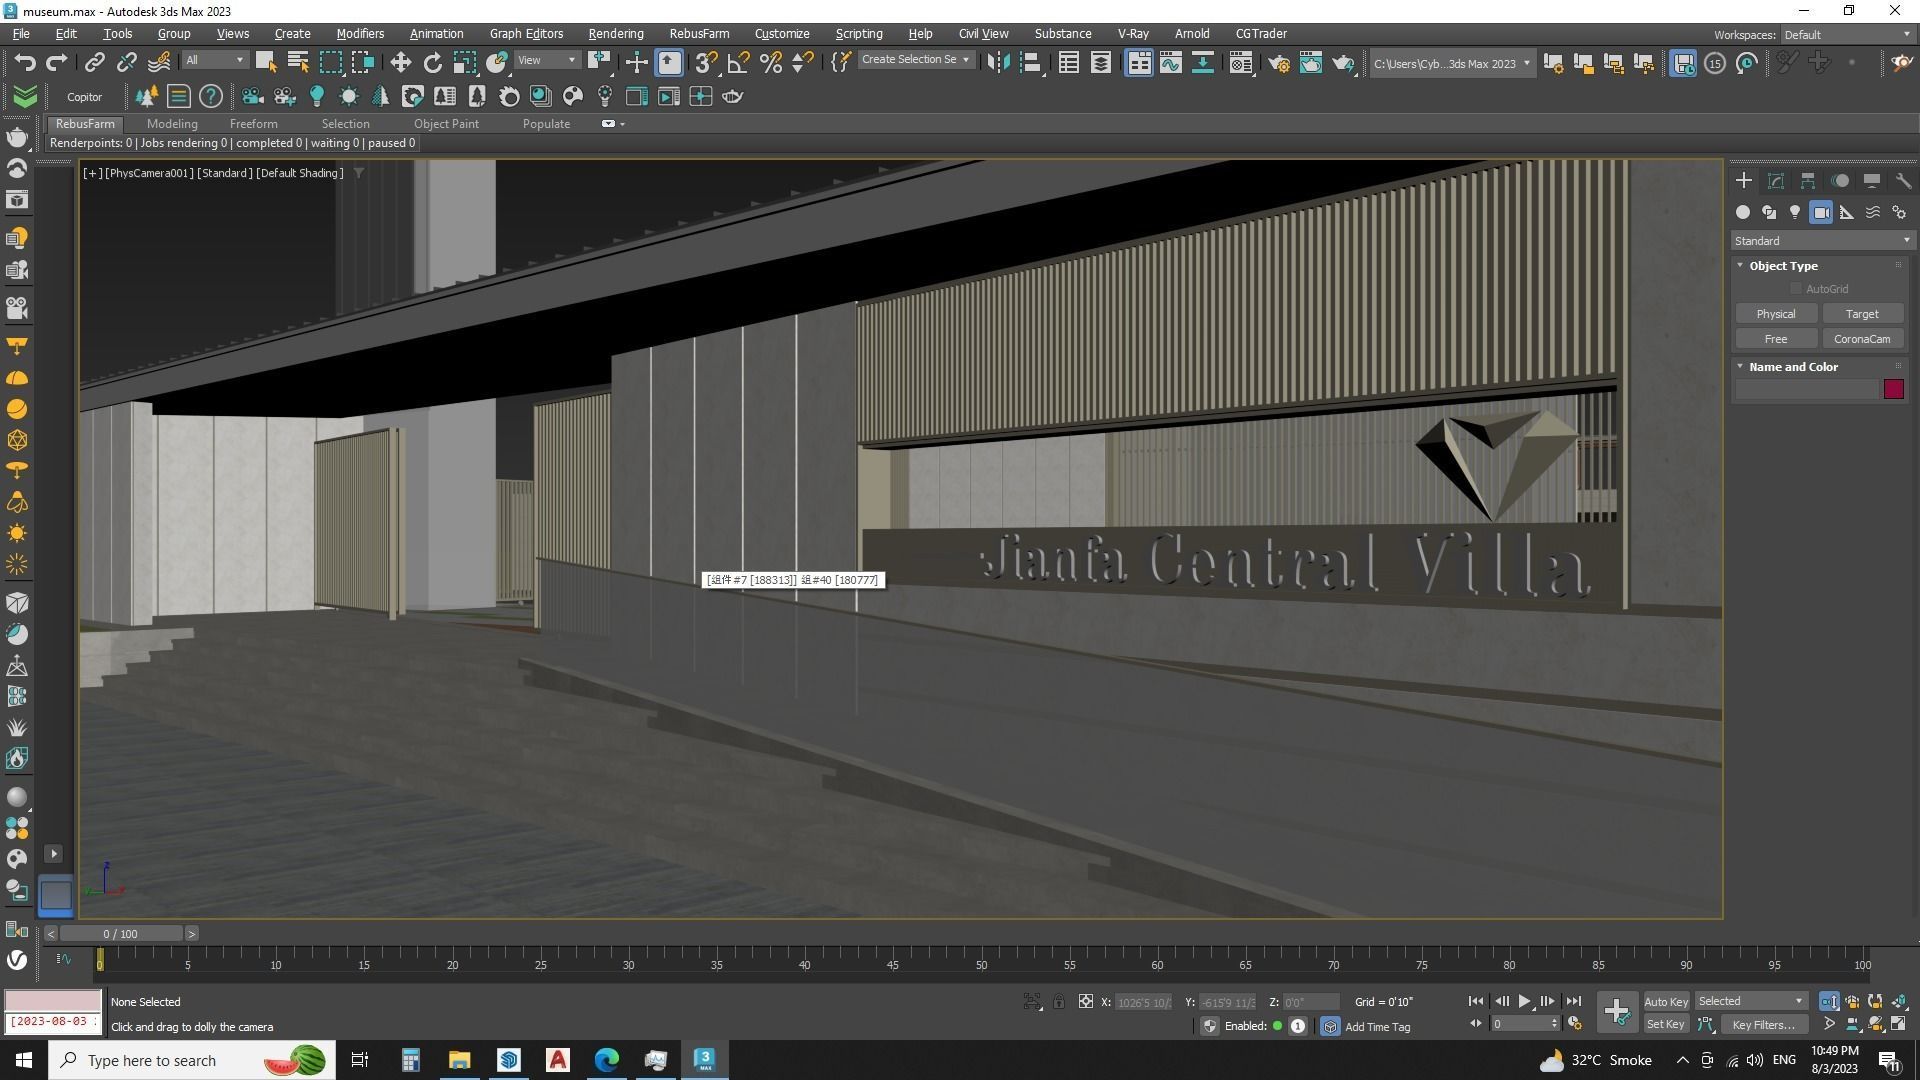Select the Helpers category tape icon
The width and height of the screenshot is (1920, 1080).
(x=1847, y=212)
